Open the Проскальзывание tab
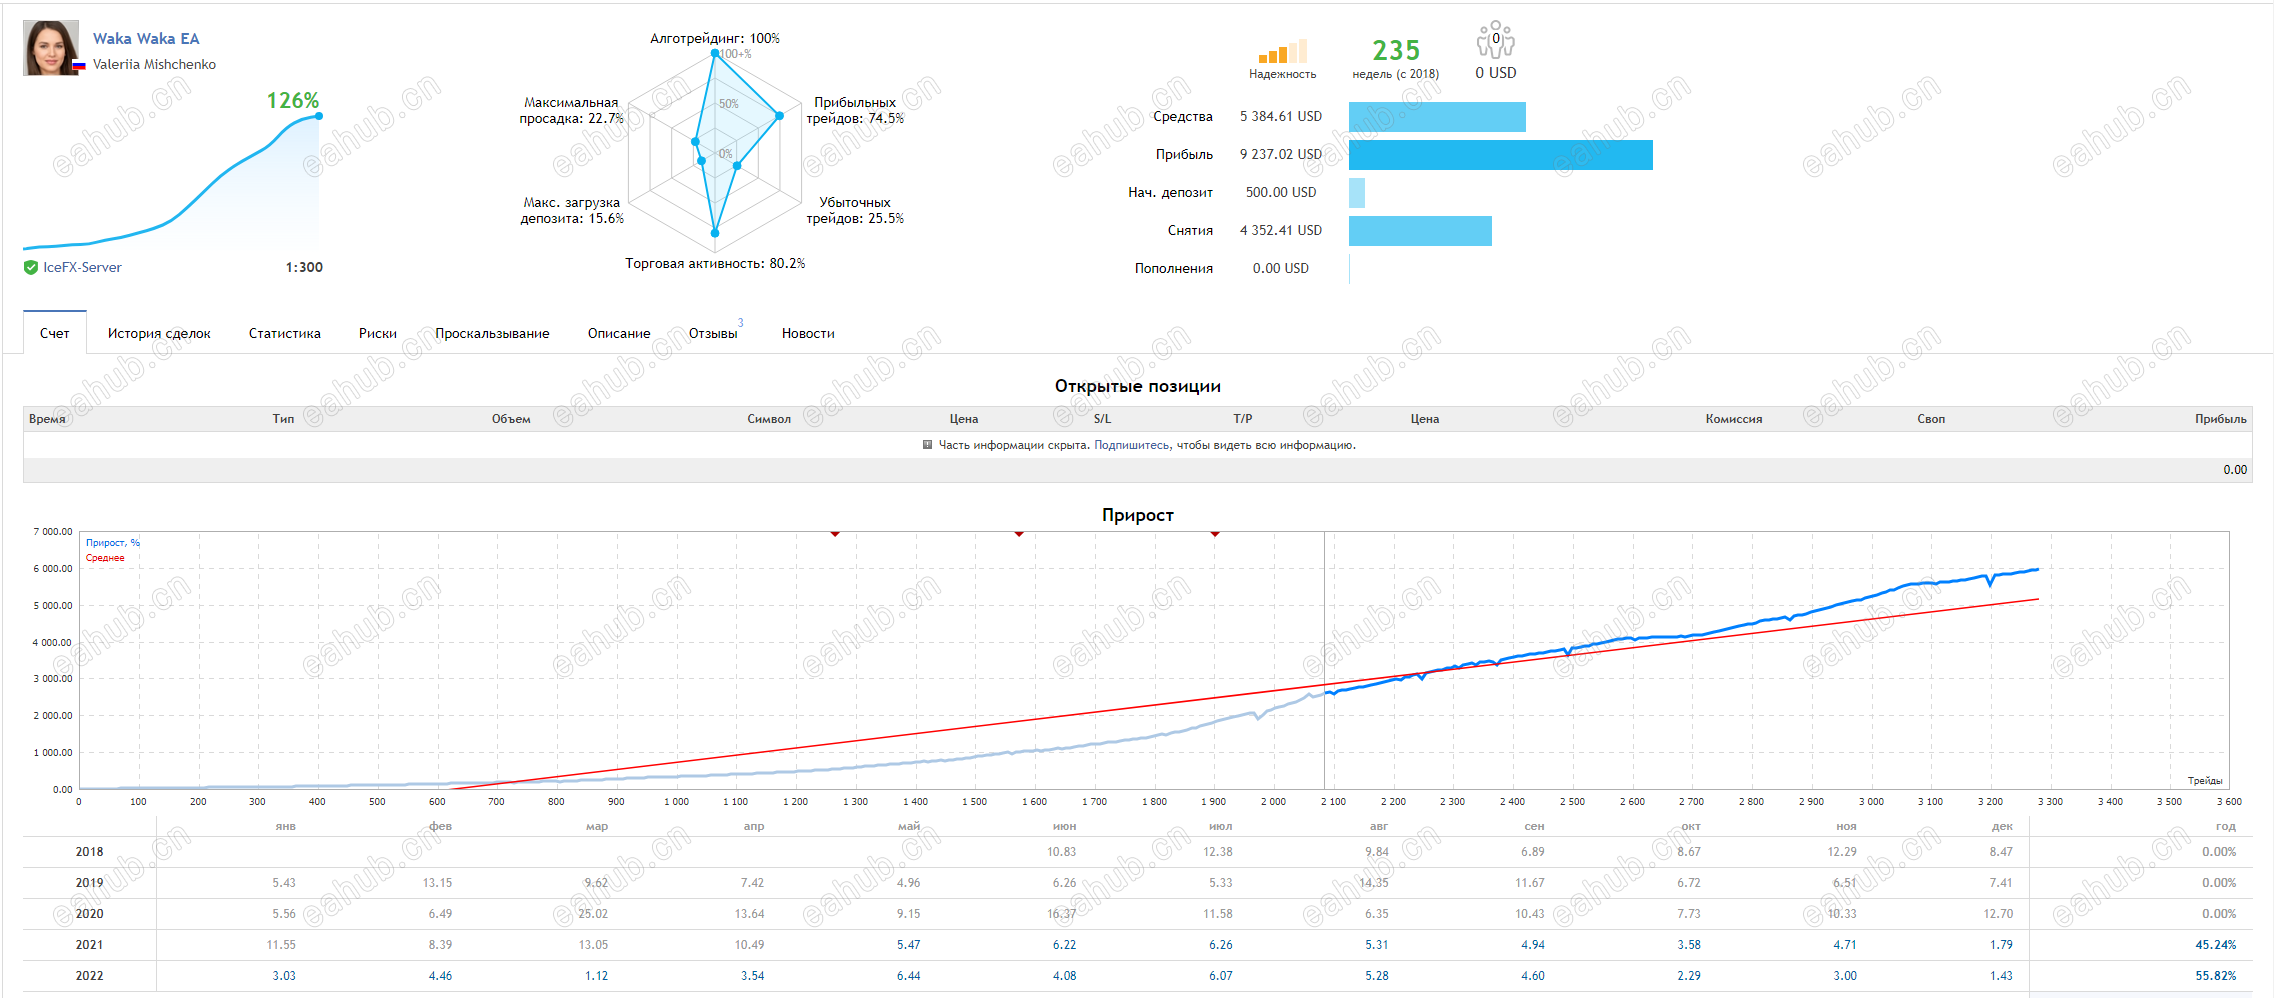 pos(492,333)
